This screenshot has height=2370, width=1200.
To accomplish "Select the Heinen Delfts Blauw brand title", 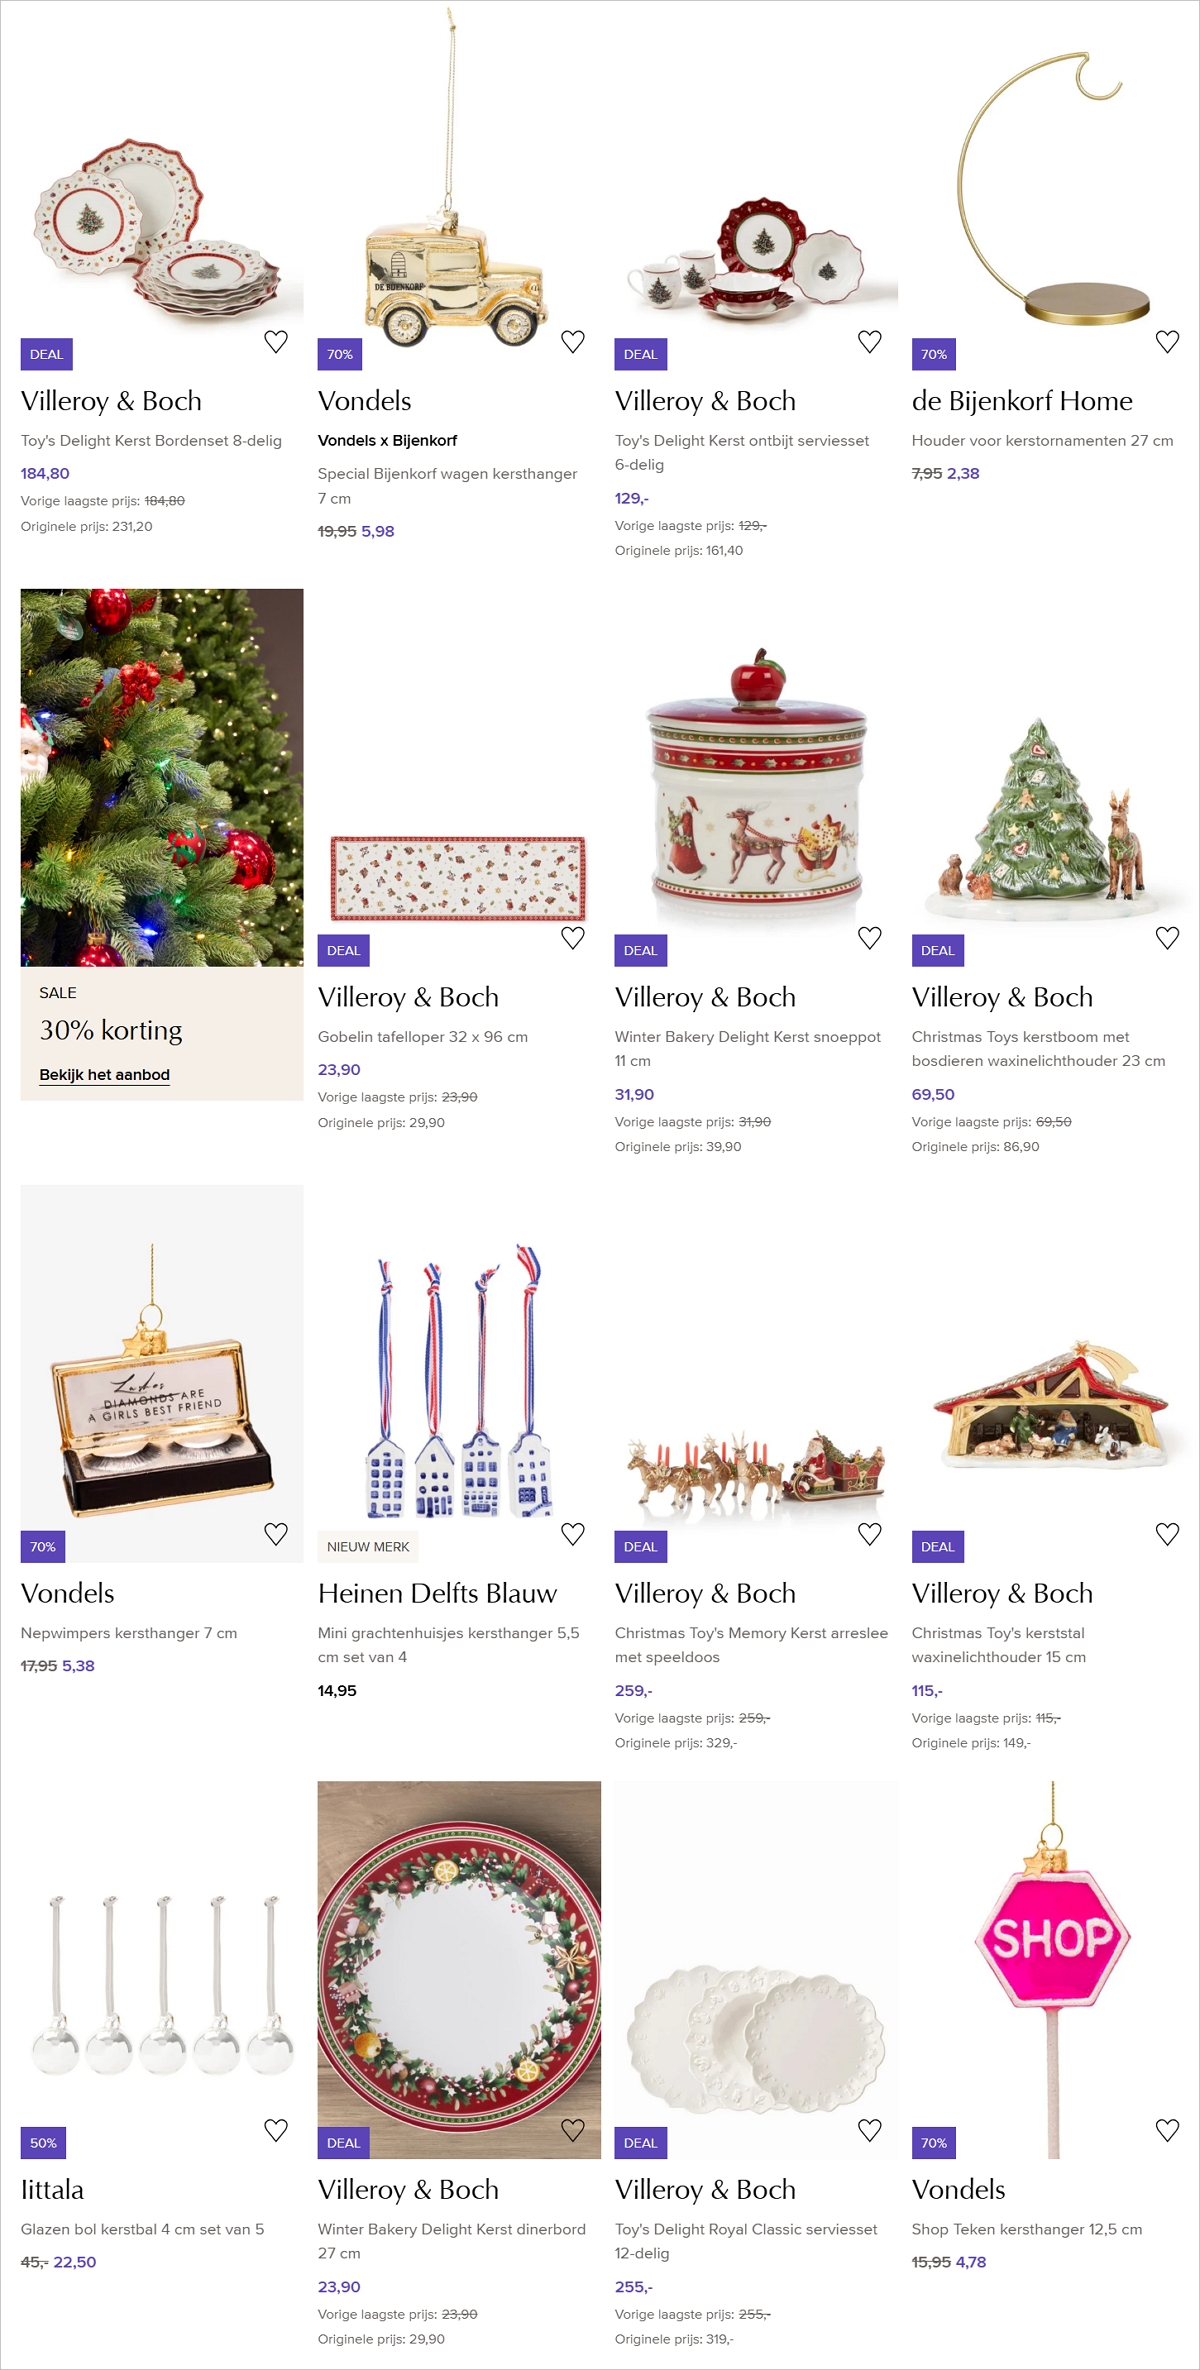I will point(437,1593).
